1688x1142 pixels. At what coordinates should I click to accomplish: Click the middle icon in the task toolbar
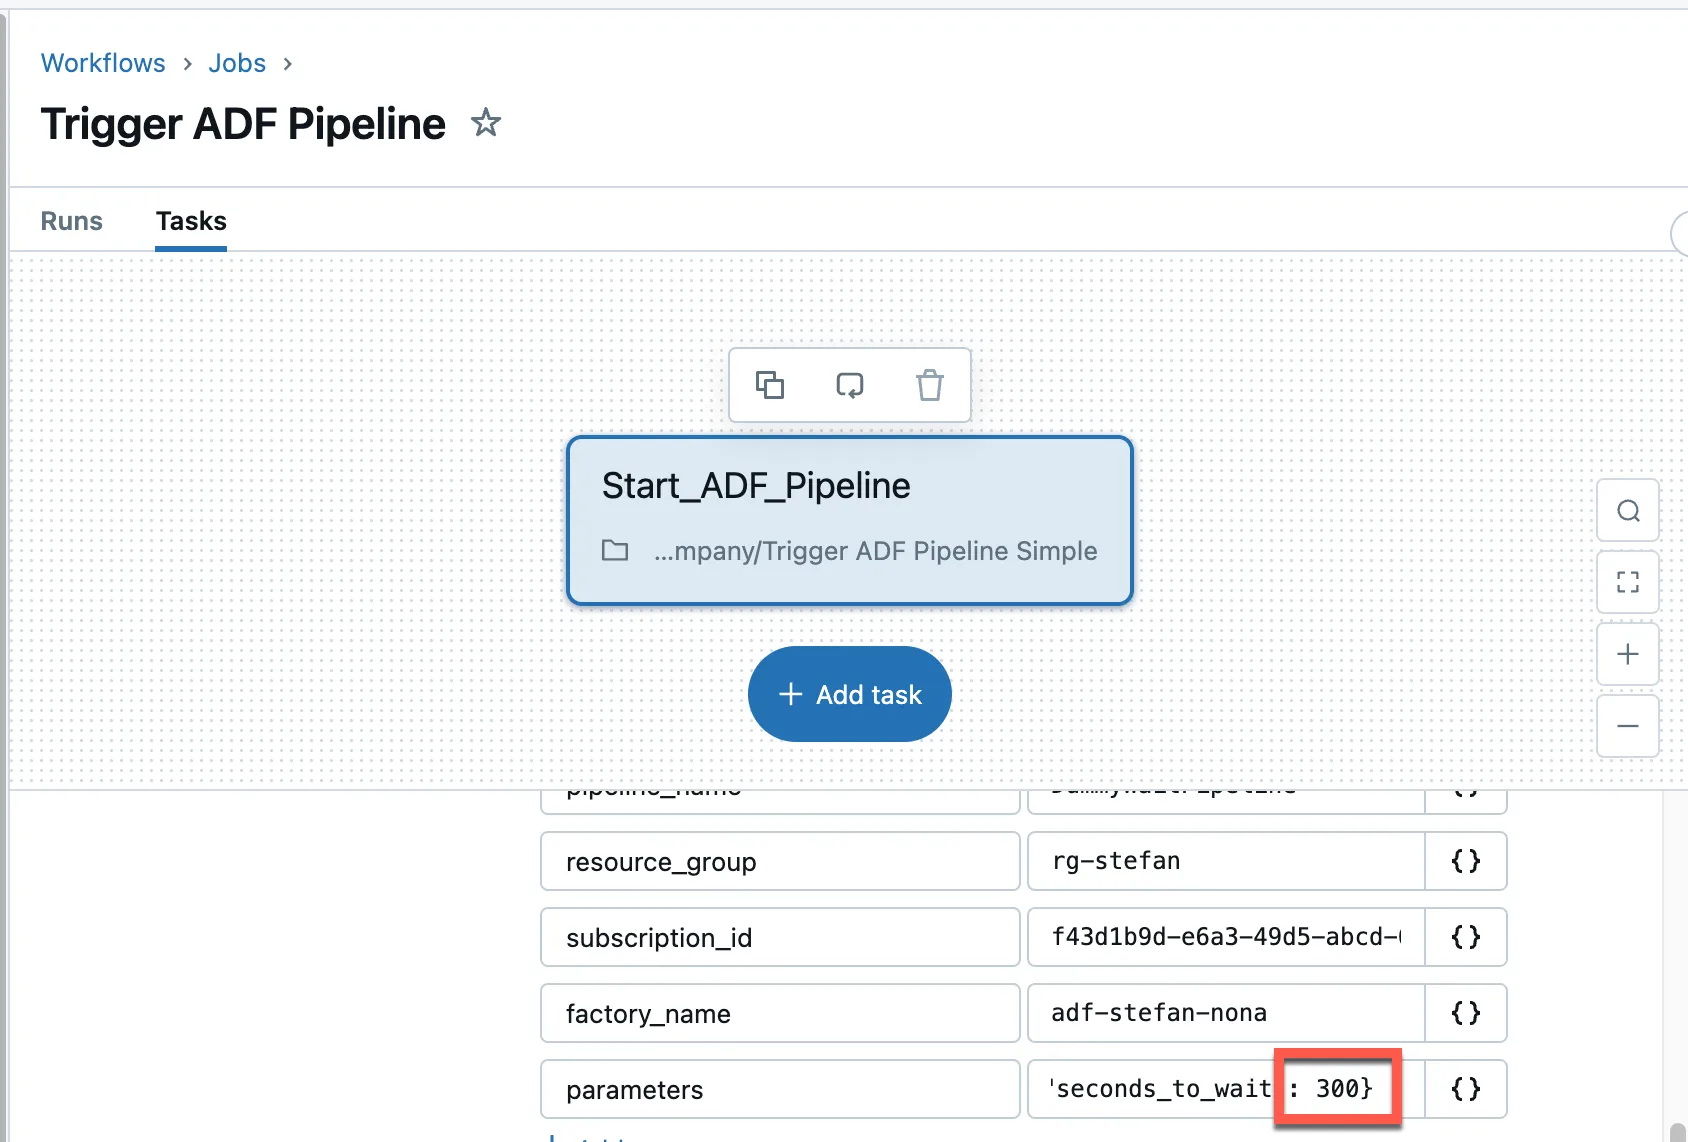point(849,385)
